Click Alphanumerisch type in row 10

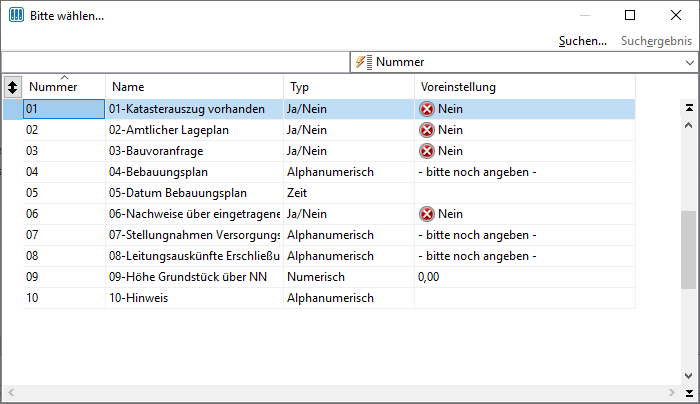pyautogui.click(x=330, y=298)
